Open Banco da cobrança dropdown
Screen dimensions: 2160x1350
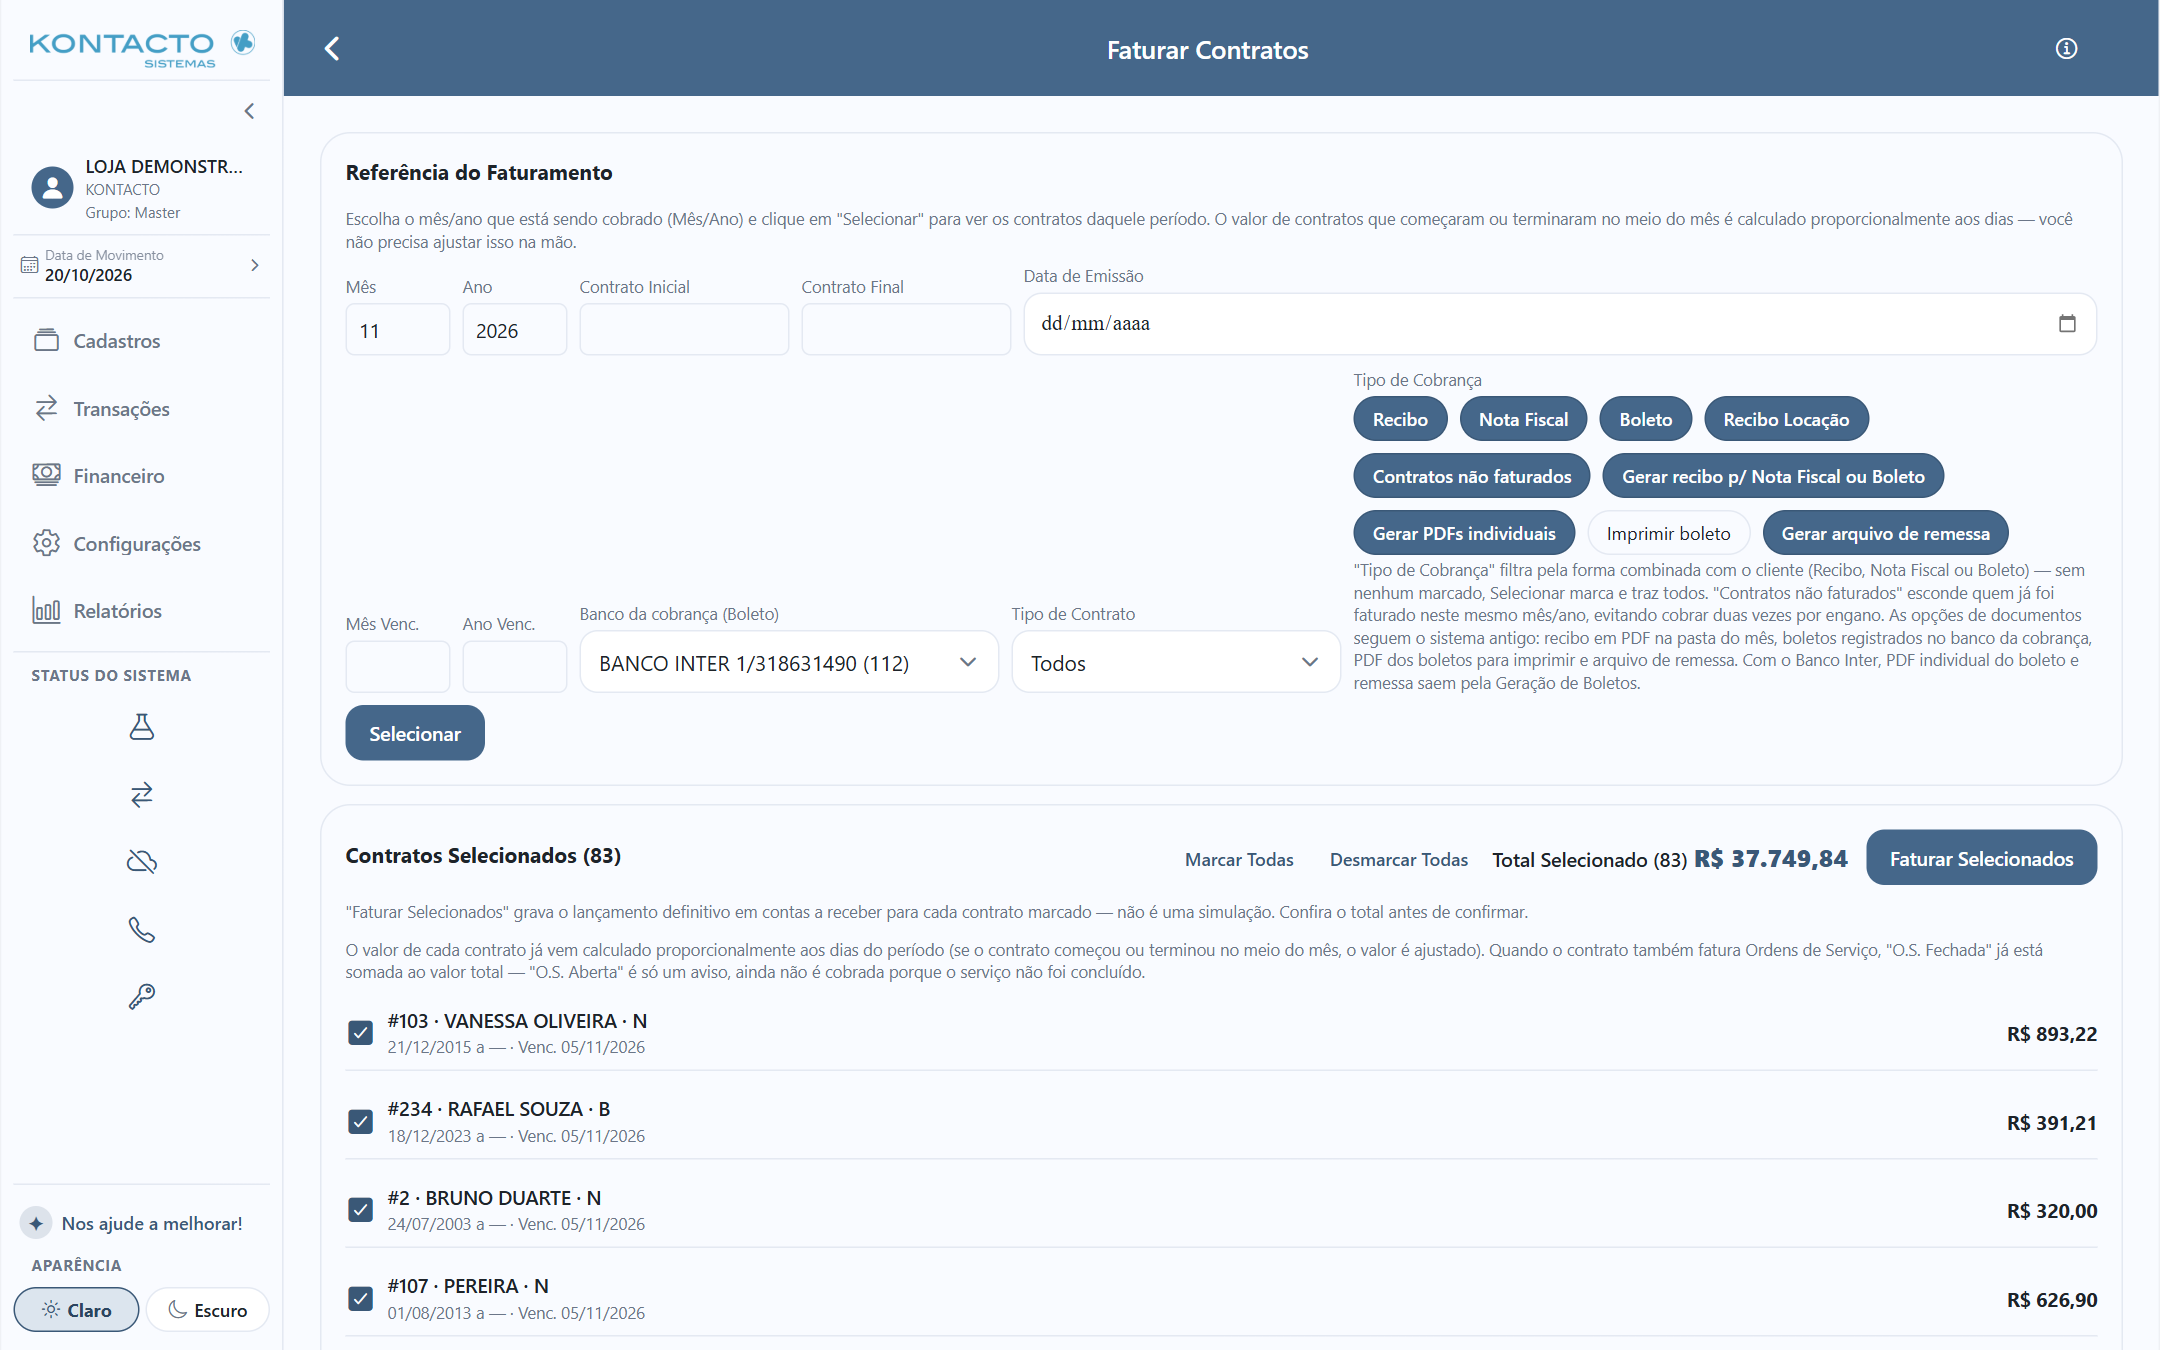pos(789,662)
